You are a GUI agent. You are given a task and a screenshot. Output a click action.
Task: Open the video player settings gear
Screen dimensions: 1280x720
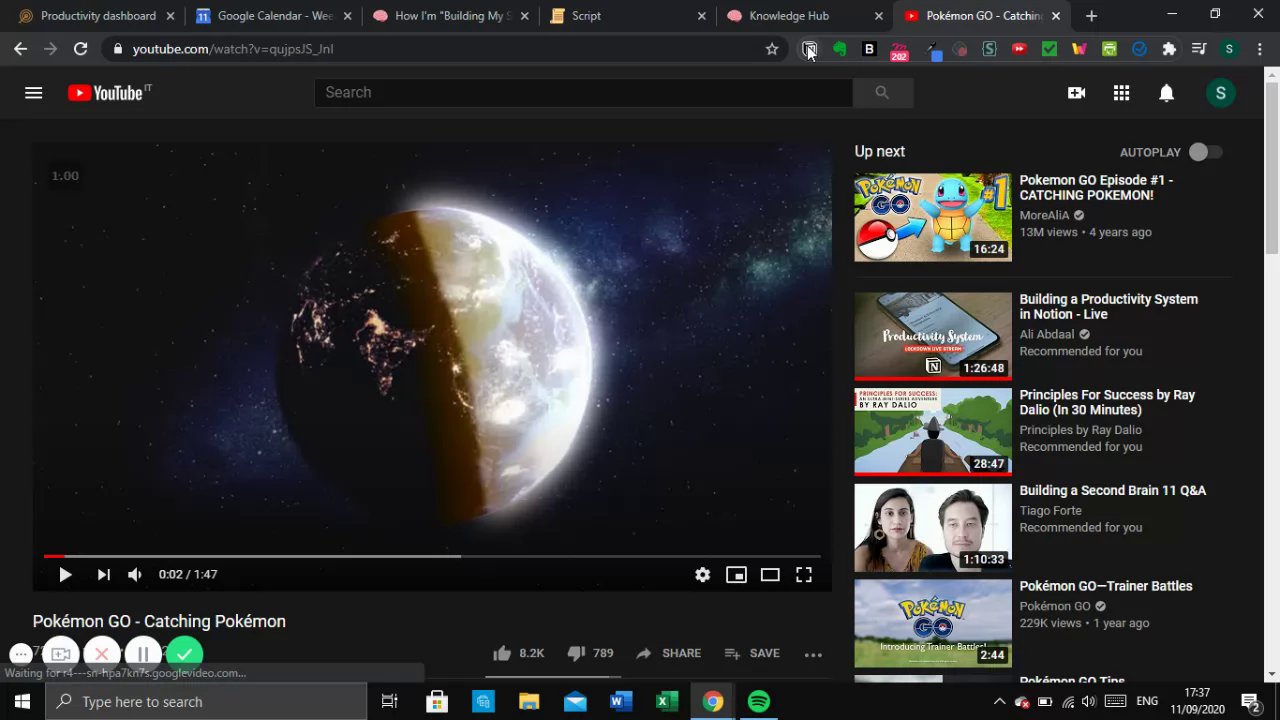point(702,575)
